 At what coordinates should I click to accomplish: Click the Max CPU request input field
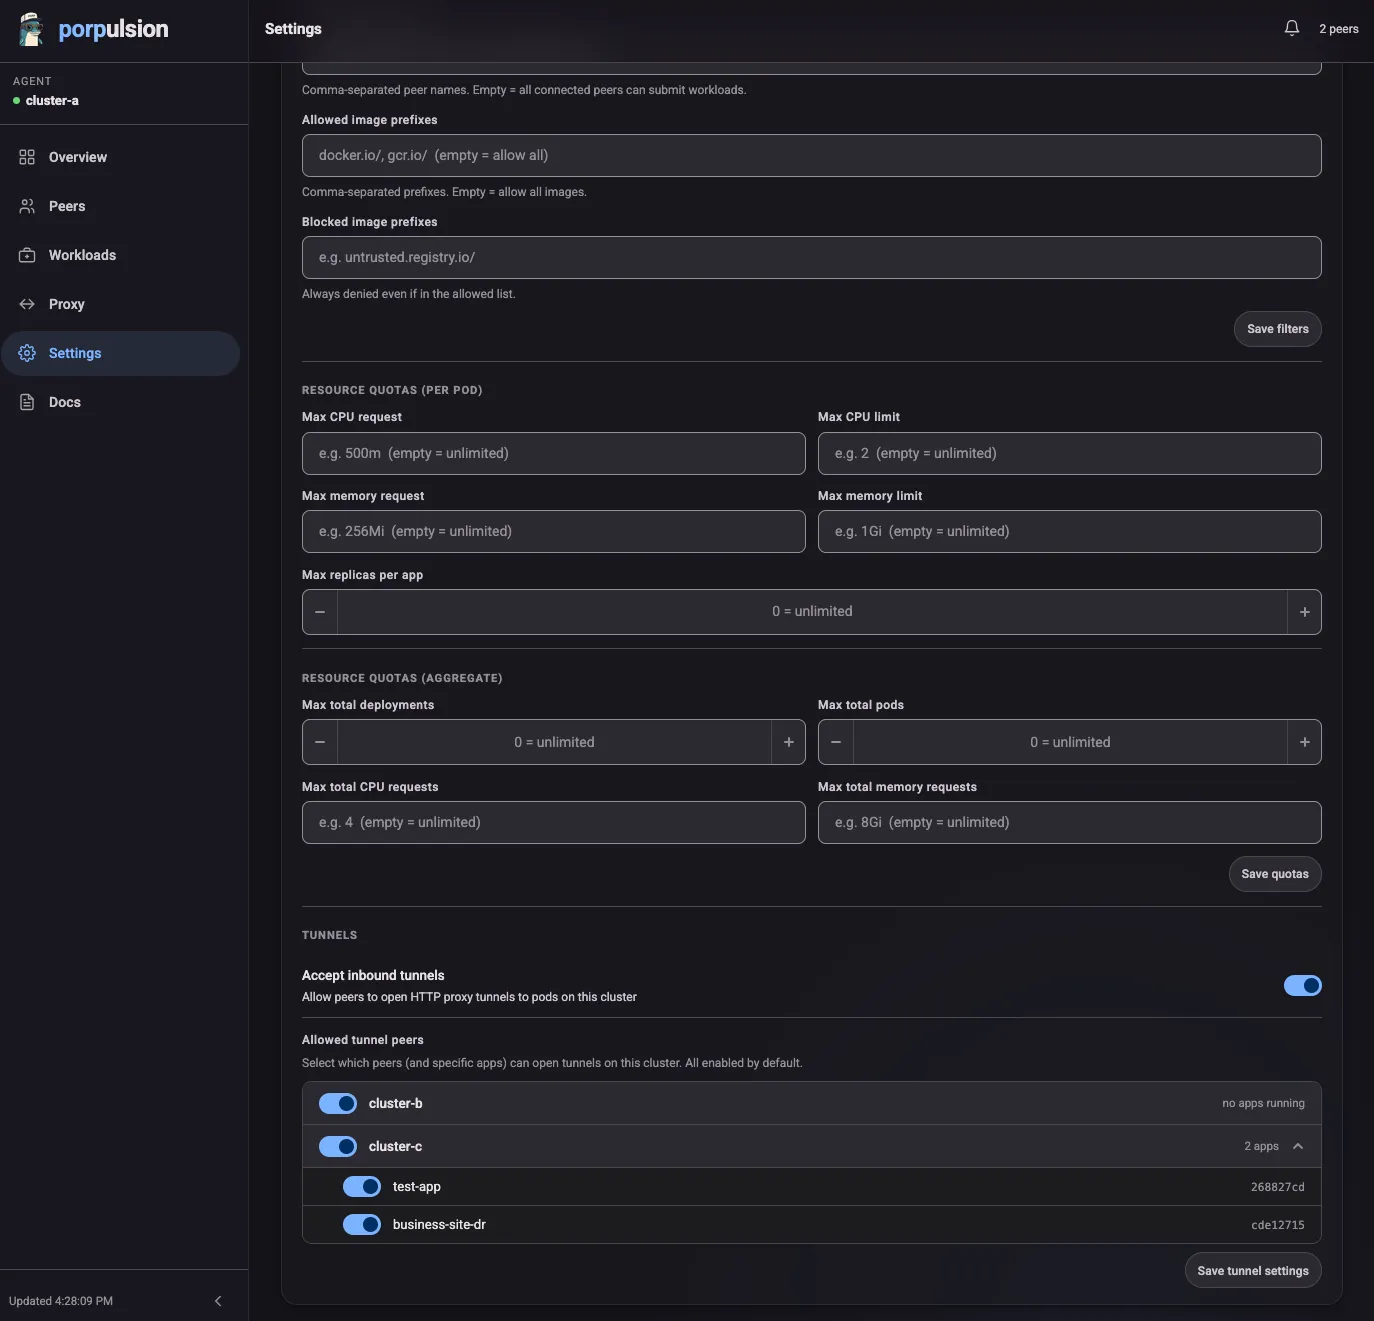[553, 453]
